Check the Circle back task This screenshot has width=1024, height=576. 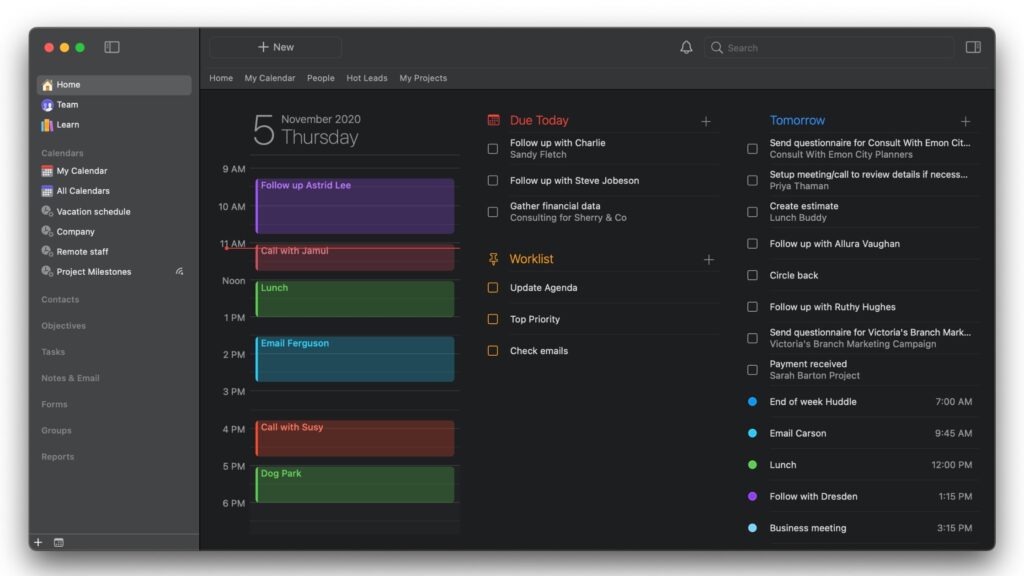pyautogui.click(x=752, y=275)
